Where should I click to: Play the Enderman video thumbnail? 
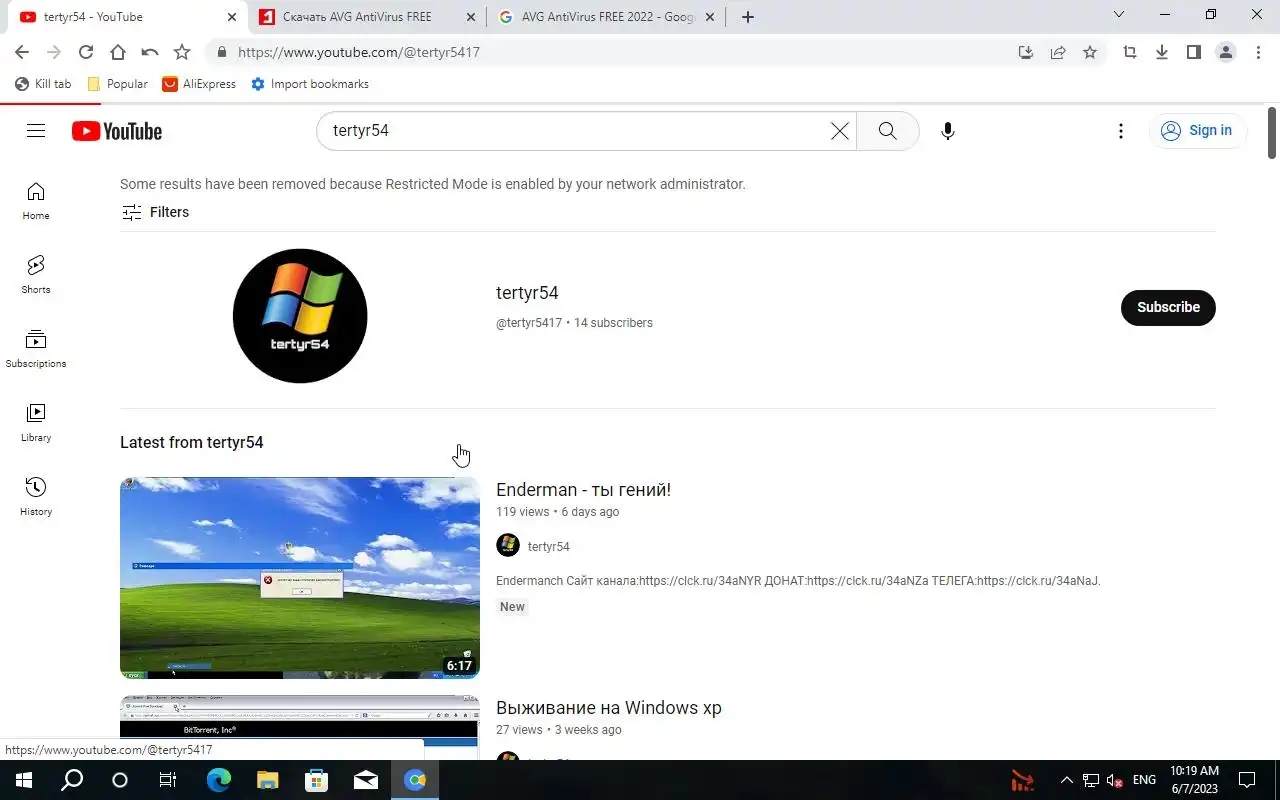pyautogui.click(x=300, y=578)
